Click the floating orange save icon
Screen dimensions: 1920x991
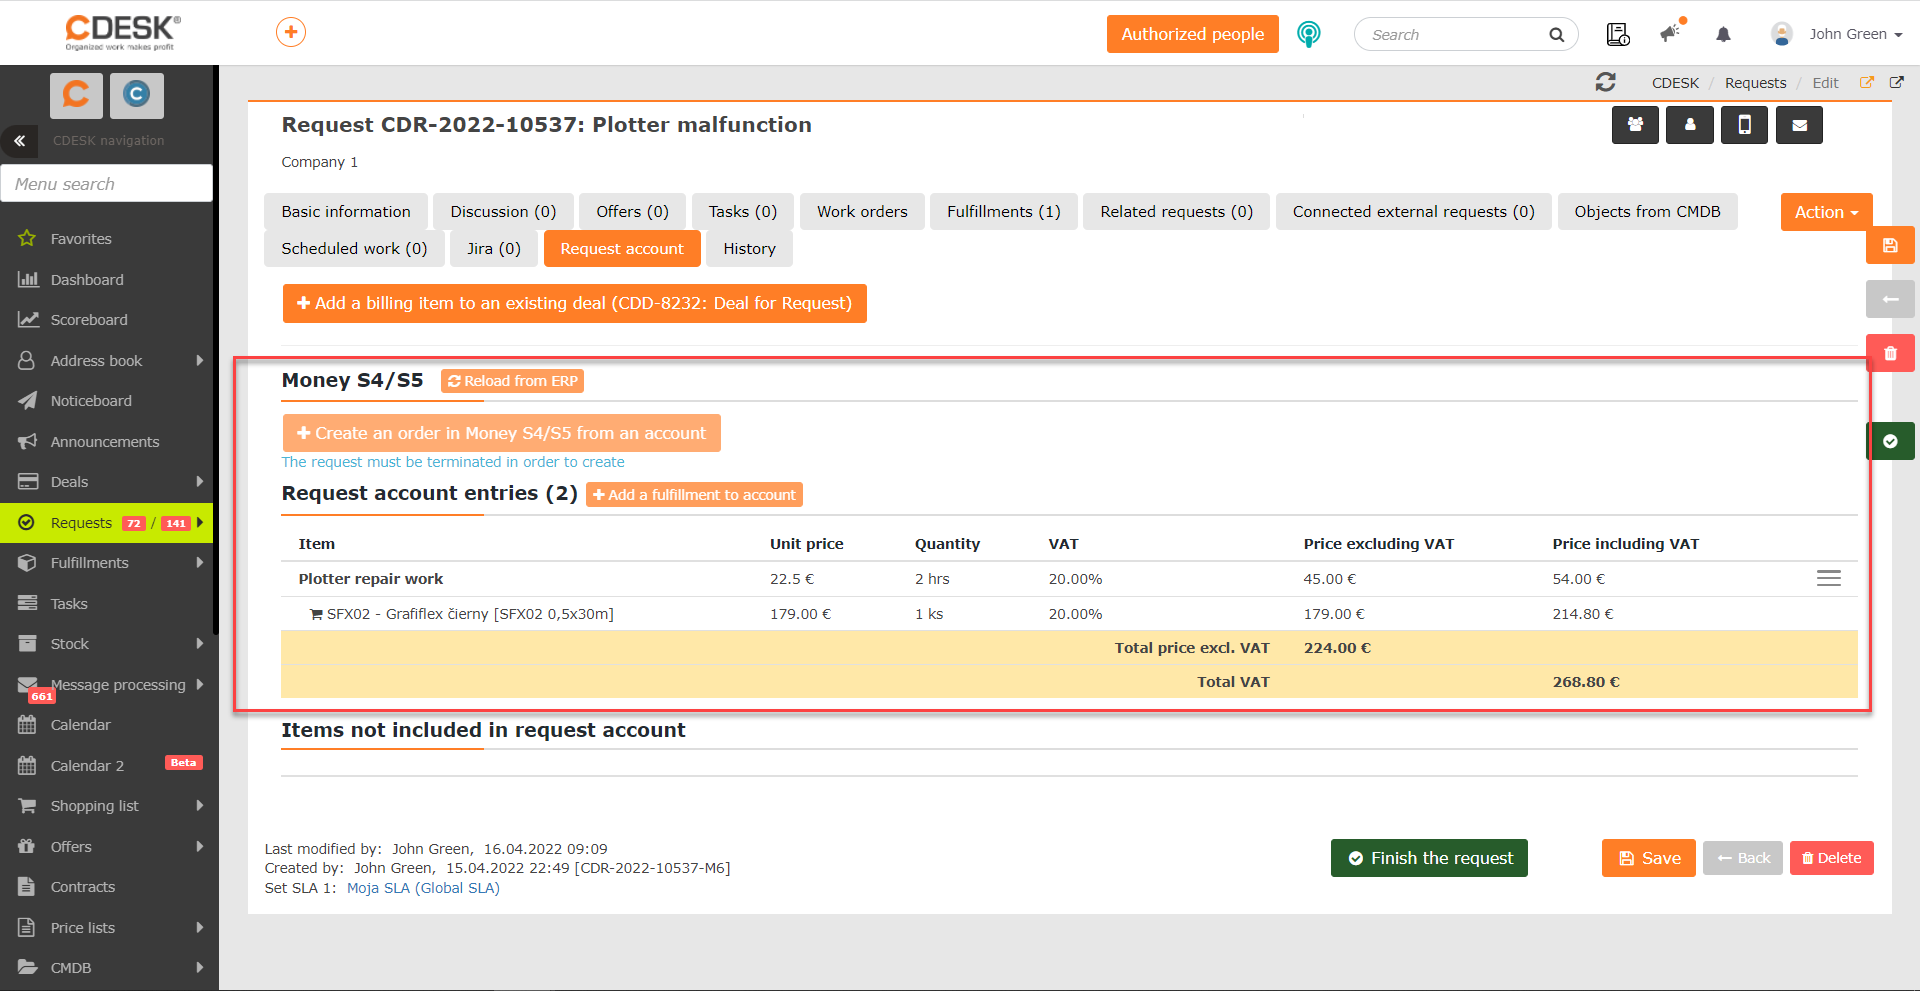[x=1890, y=245]
